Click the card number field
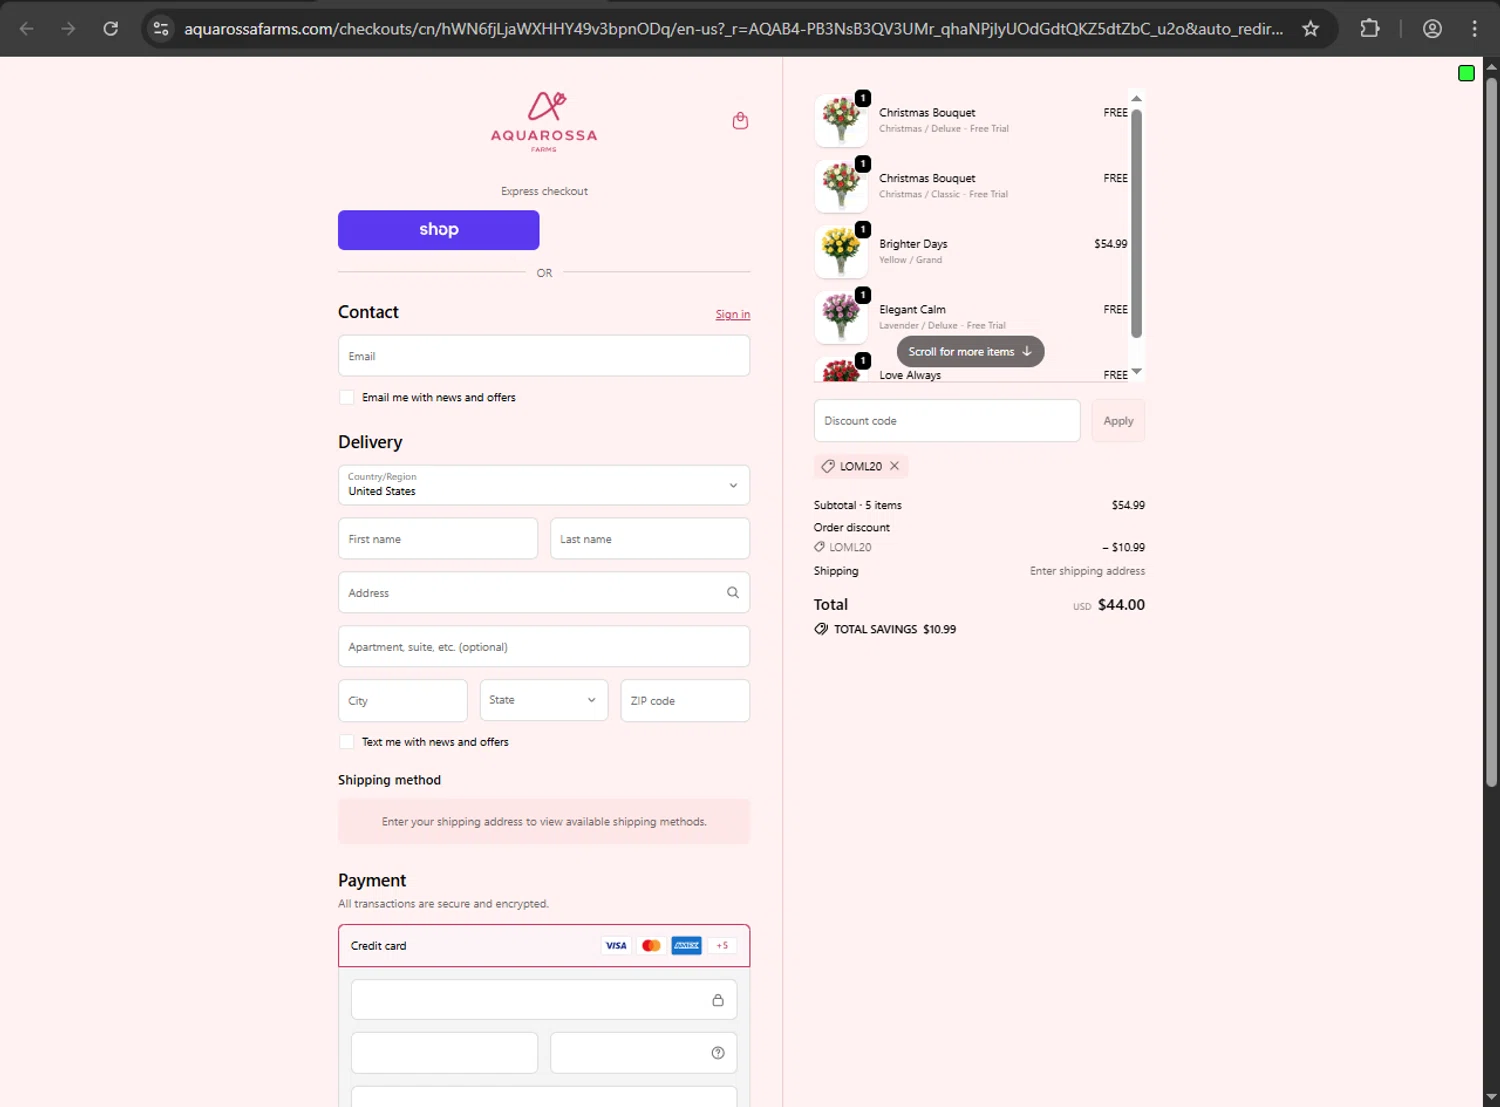Image resolution: width=1500 pixels, height=1107 pixels. click(544, 1000)
